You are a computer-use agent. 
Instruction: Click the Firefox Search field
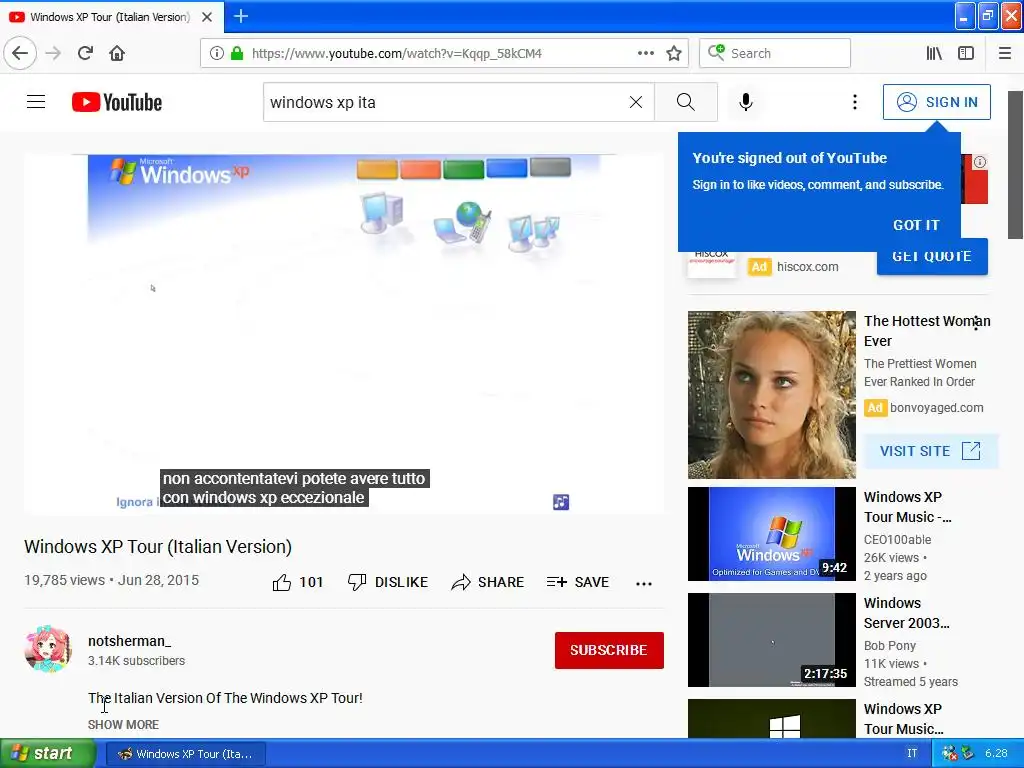(x=775, y=53)
